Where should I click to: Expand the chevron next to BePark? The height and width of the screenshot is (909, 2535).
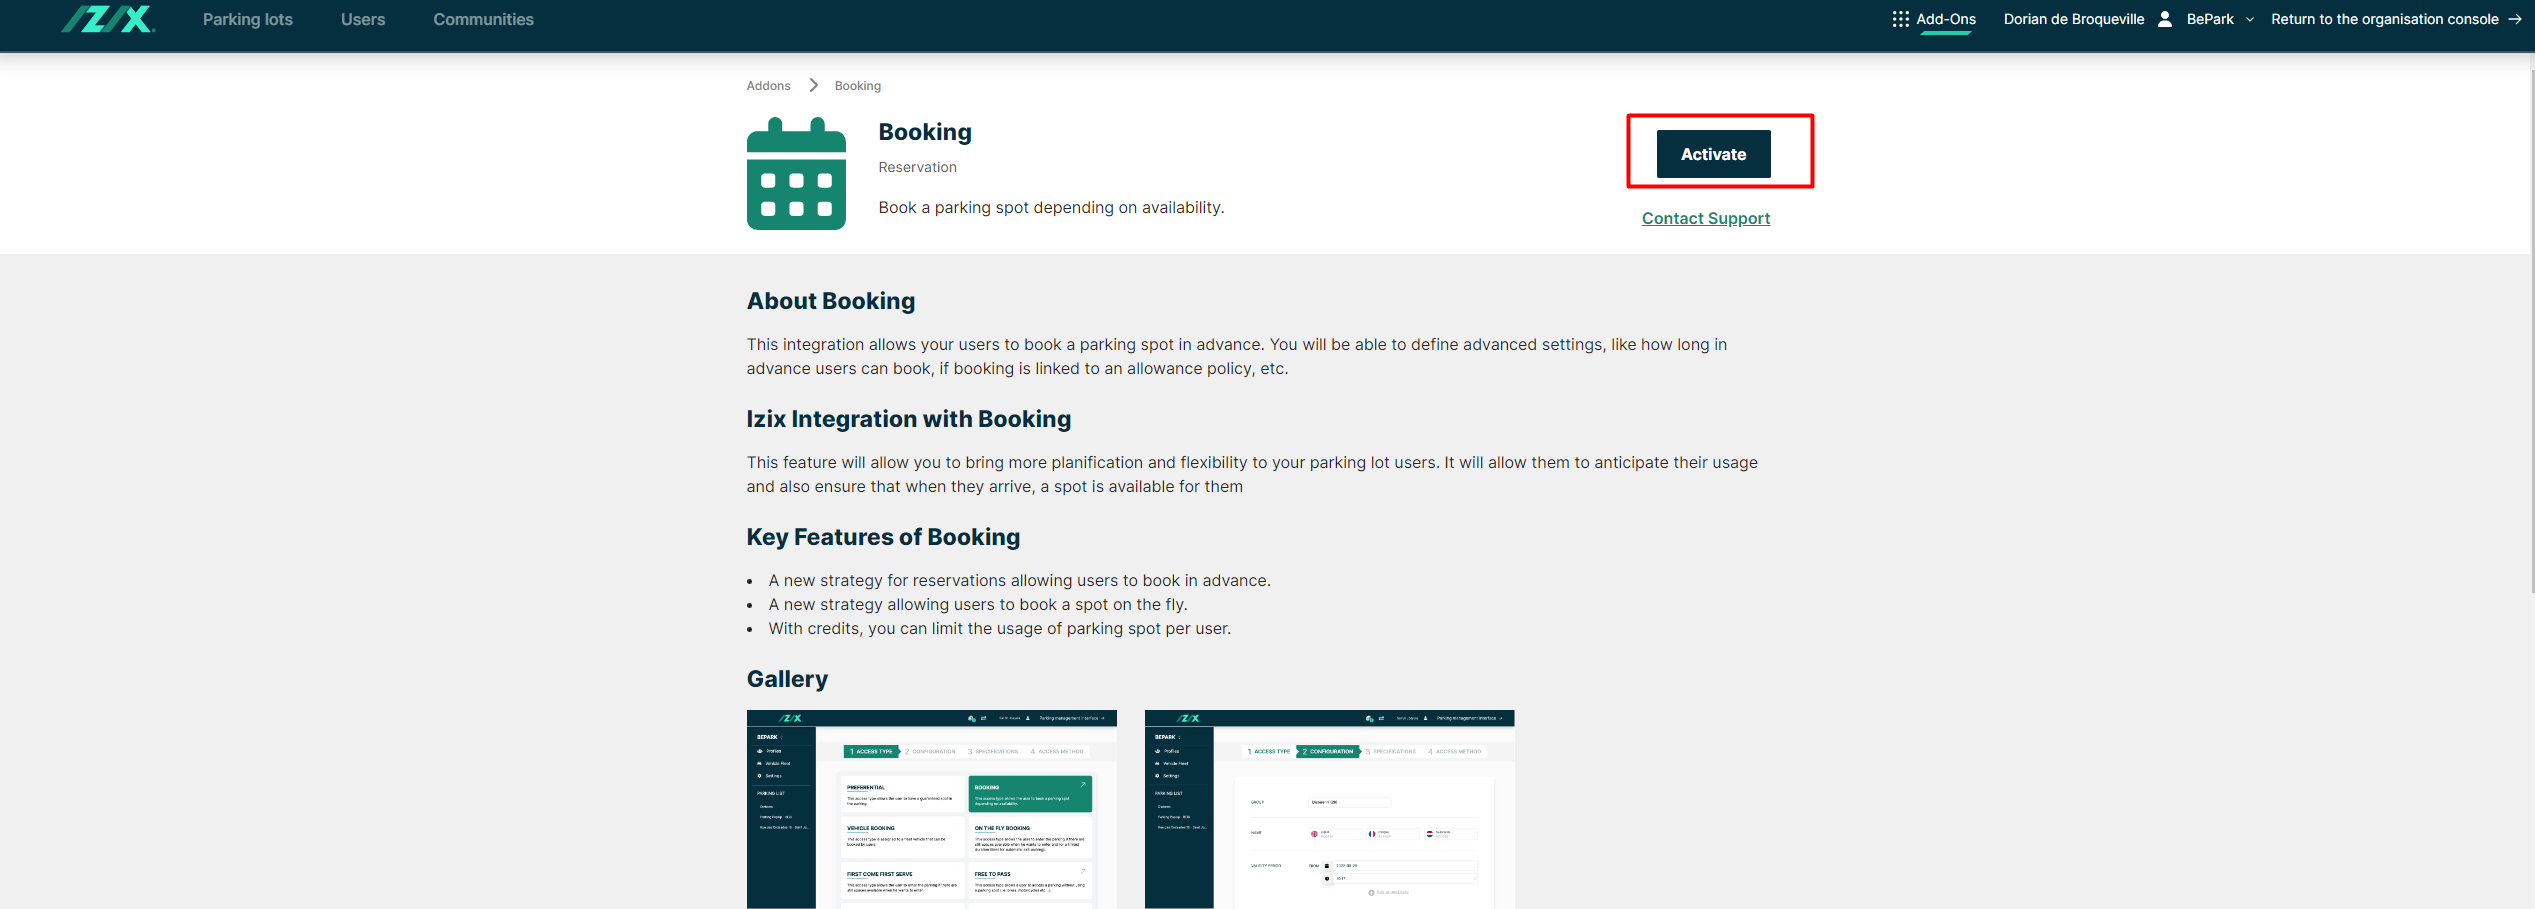coord(2250,19)
